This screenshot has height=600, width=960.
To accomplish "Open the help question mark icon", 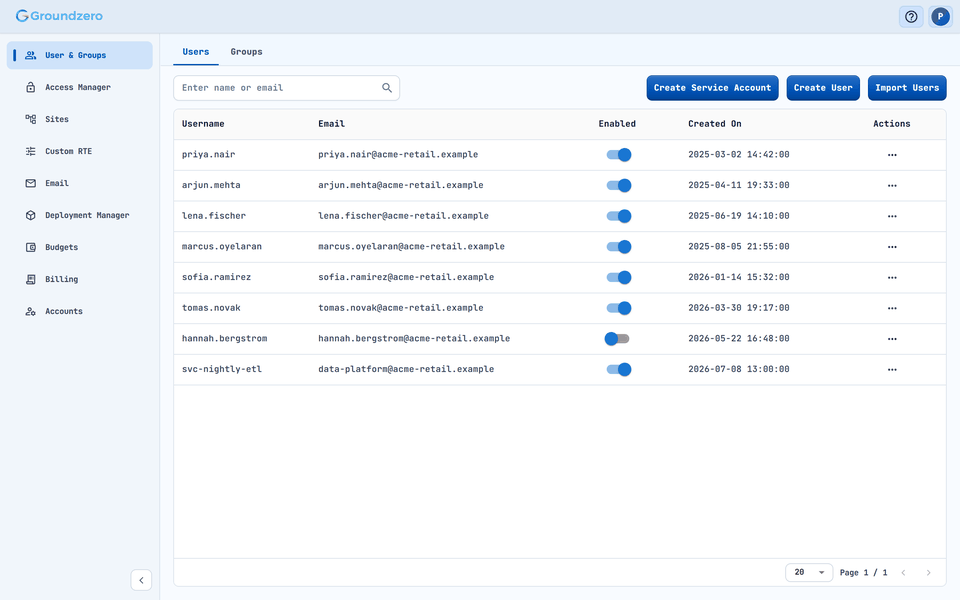I will click(911, 17).
